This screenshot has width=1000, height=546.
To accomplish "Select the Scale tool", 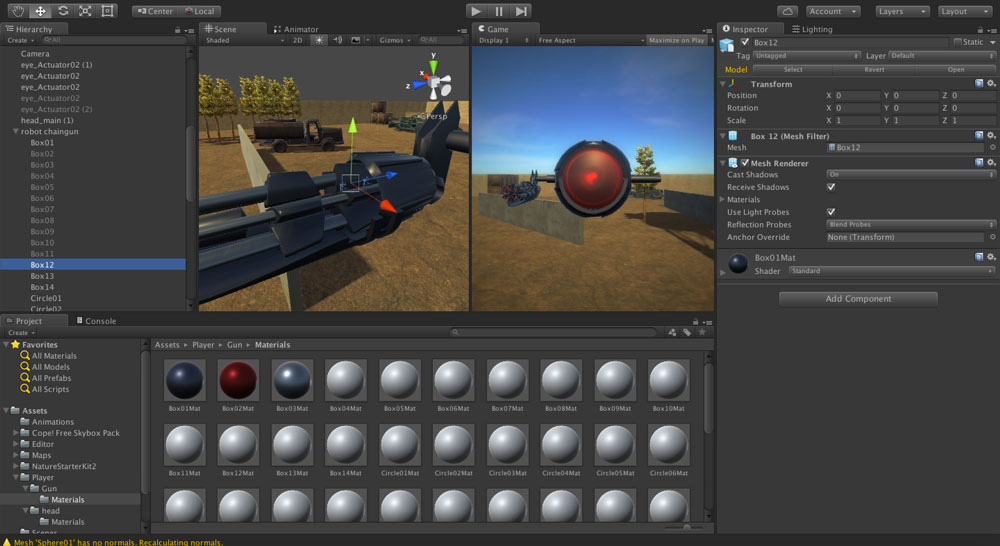I will coord(85,11).
